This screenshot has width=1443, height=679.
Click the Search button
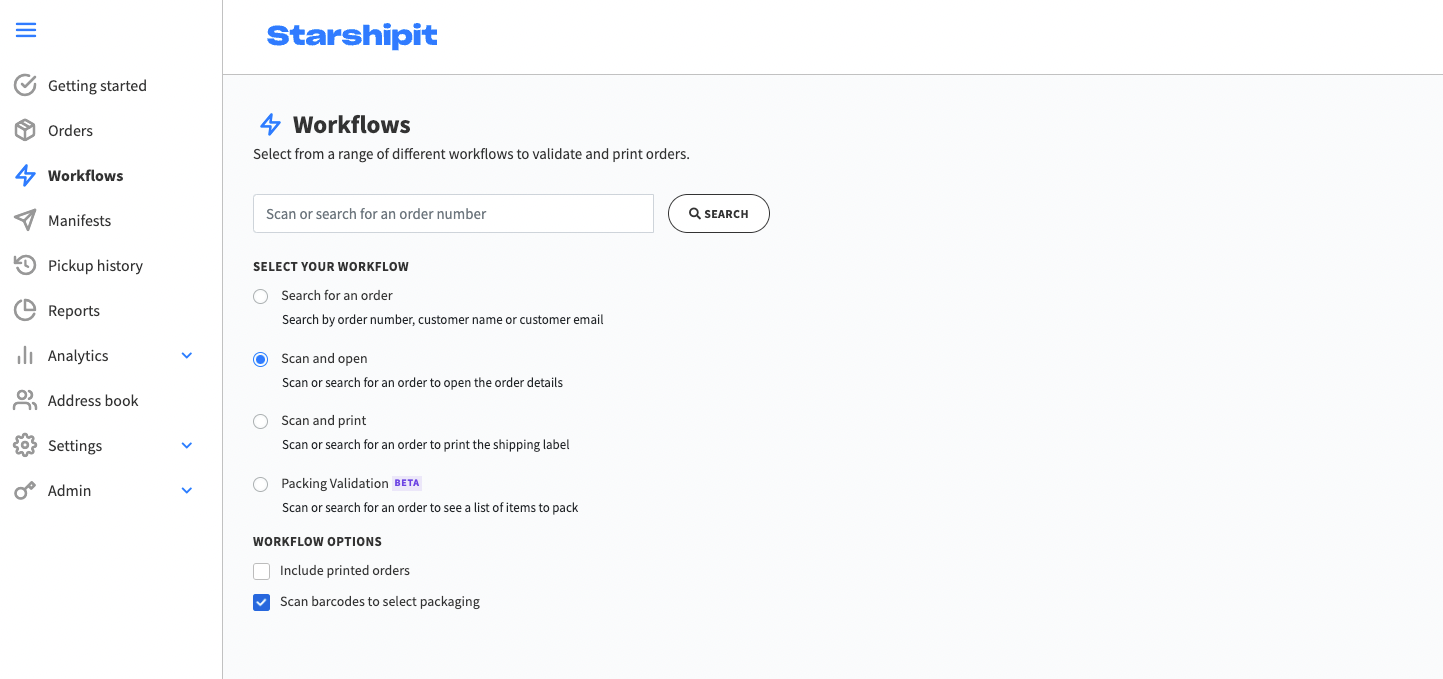[719, 214]
